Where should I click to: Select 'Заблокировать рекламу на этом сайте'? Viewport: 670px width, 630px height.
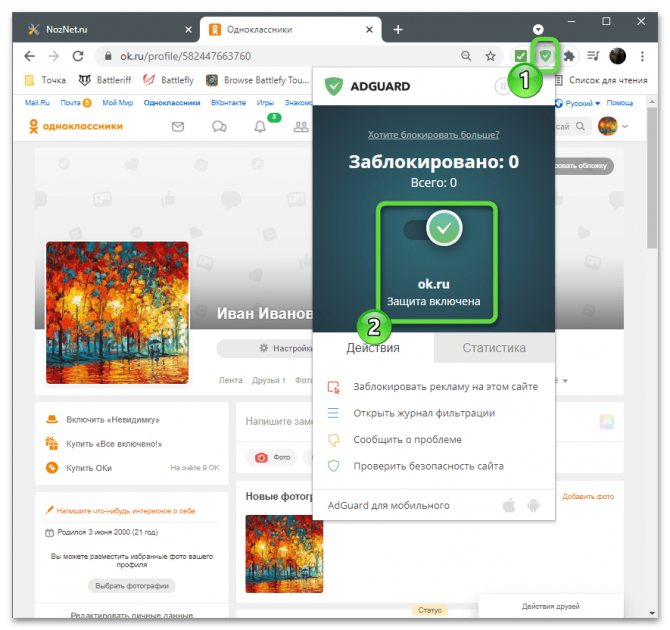pyautogui.click(x=433, y=387)
